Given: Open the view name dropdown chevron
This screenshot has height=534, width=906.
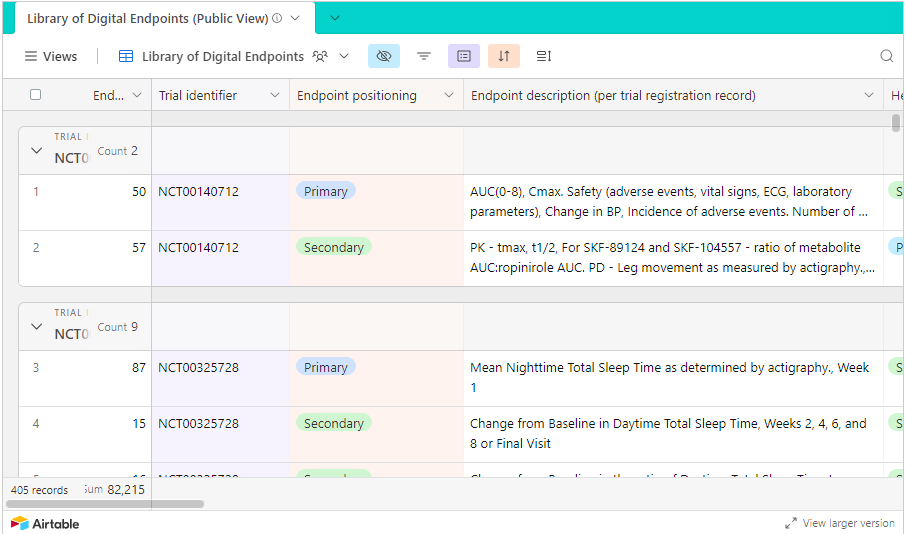Looking at the screenshot, I should 344,56.
